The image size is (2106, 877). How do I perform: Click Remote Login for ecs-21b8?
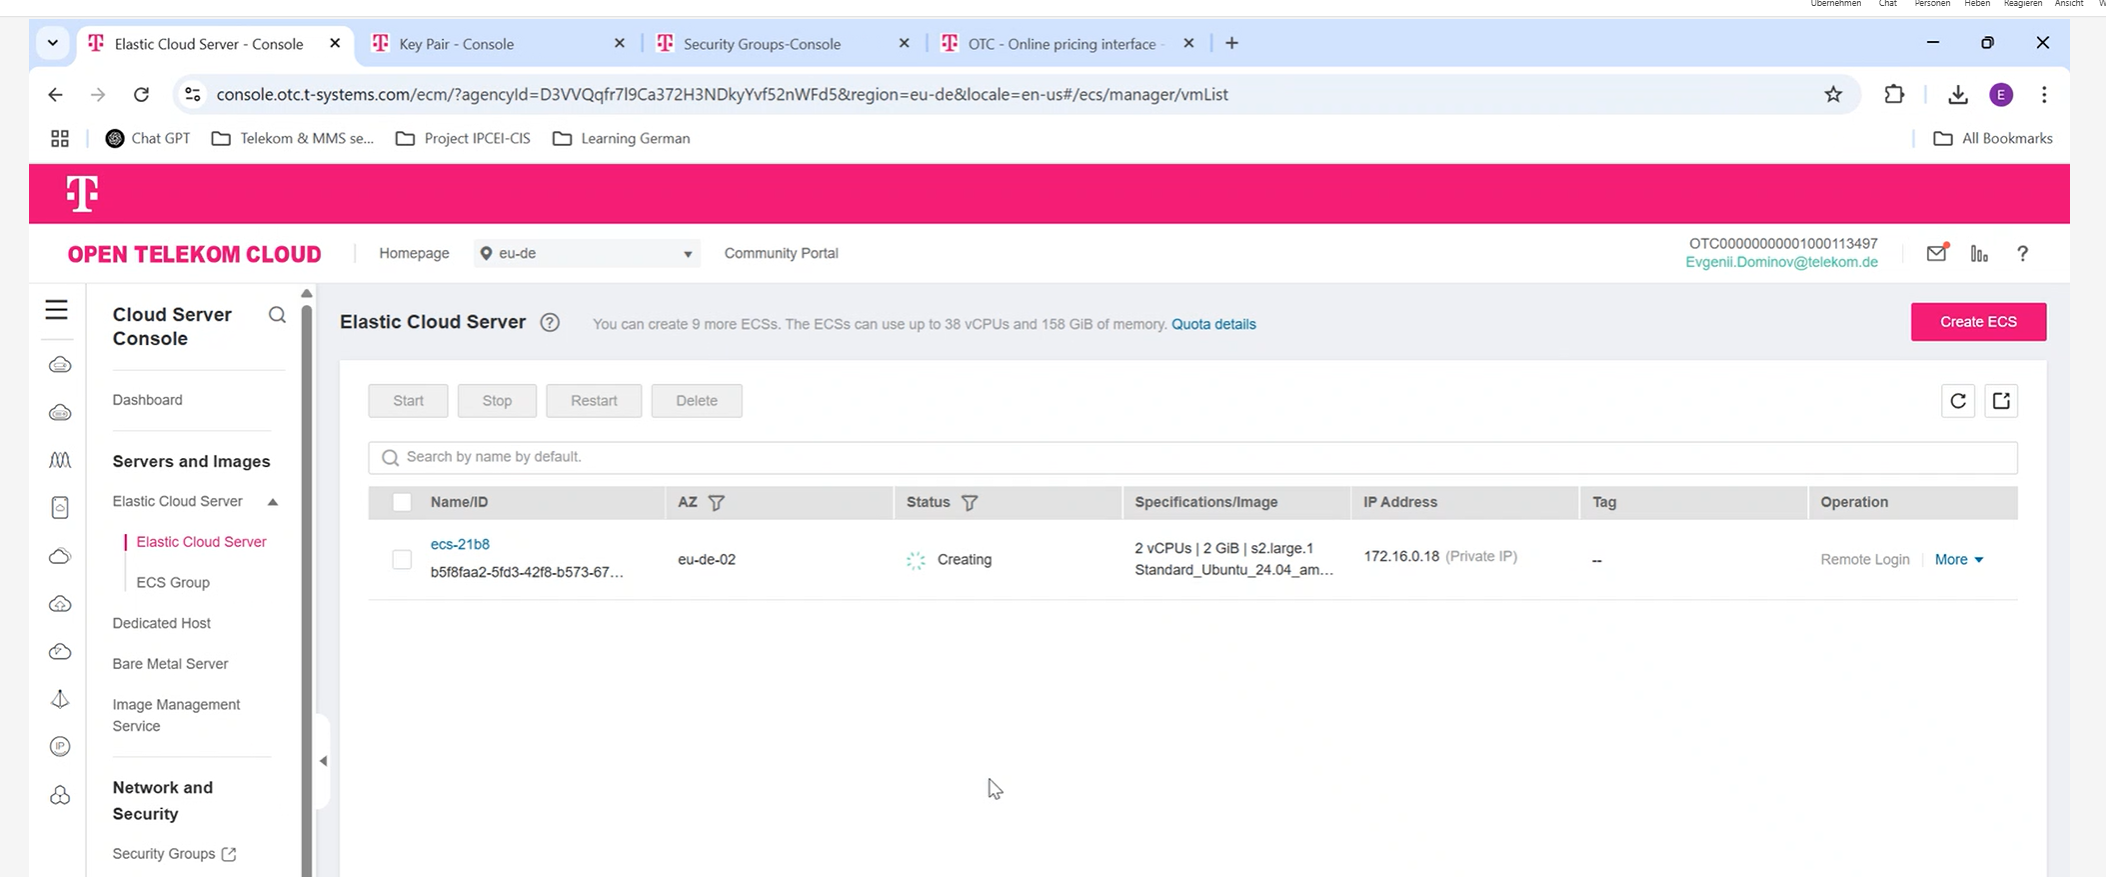1865,560
